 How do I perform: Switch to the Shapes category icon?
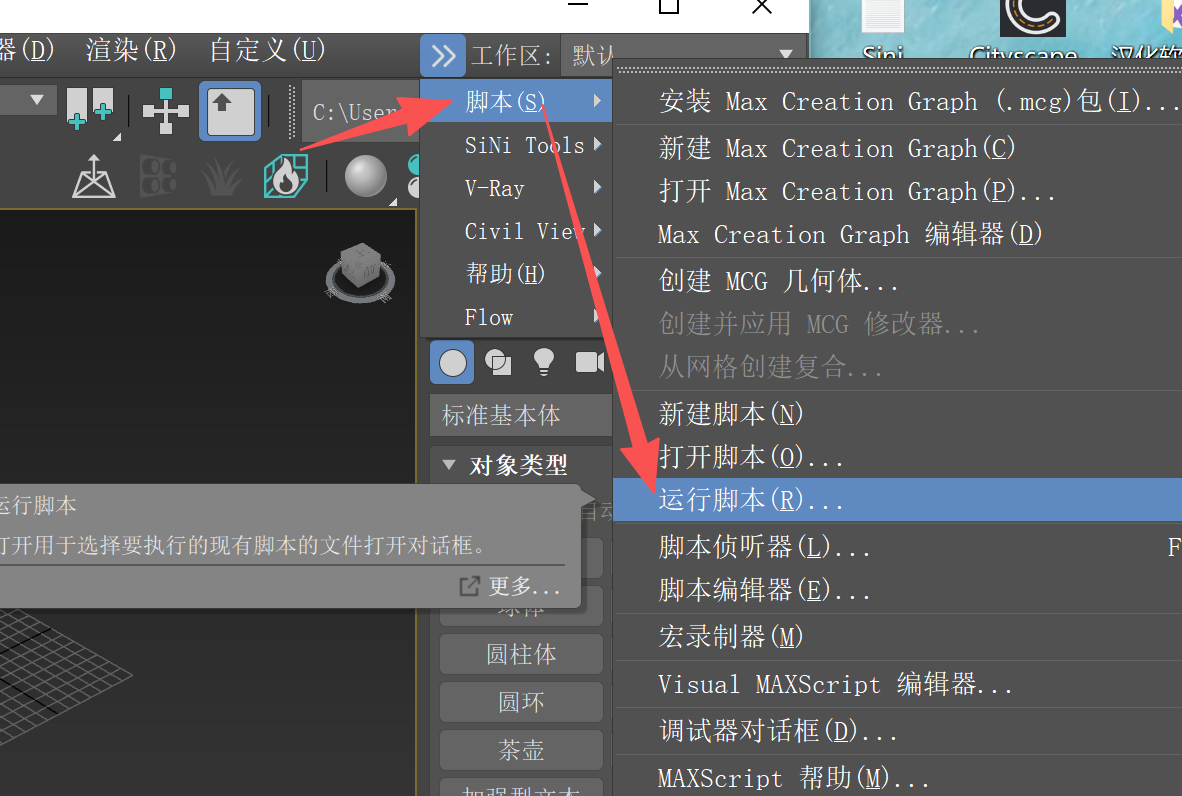click(497, 362)
